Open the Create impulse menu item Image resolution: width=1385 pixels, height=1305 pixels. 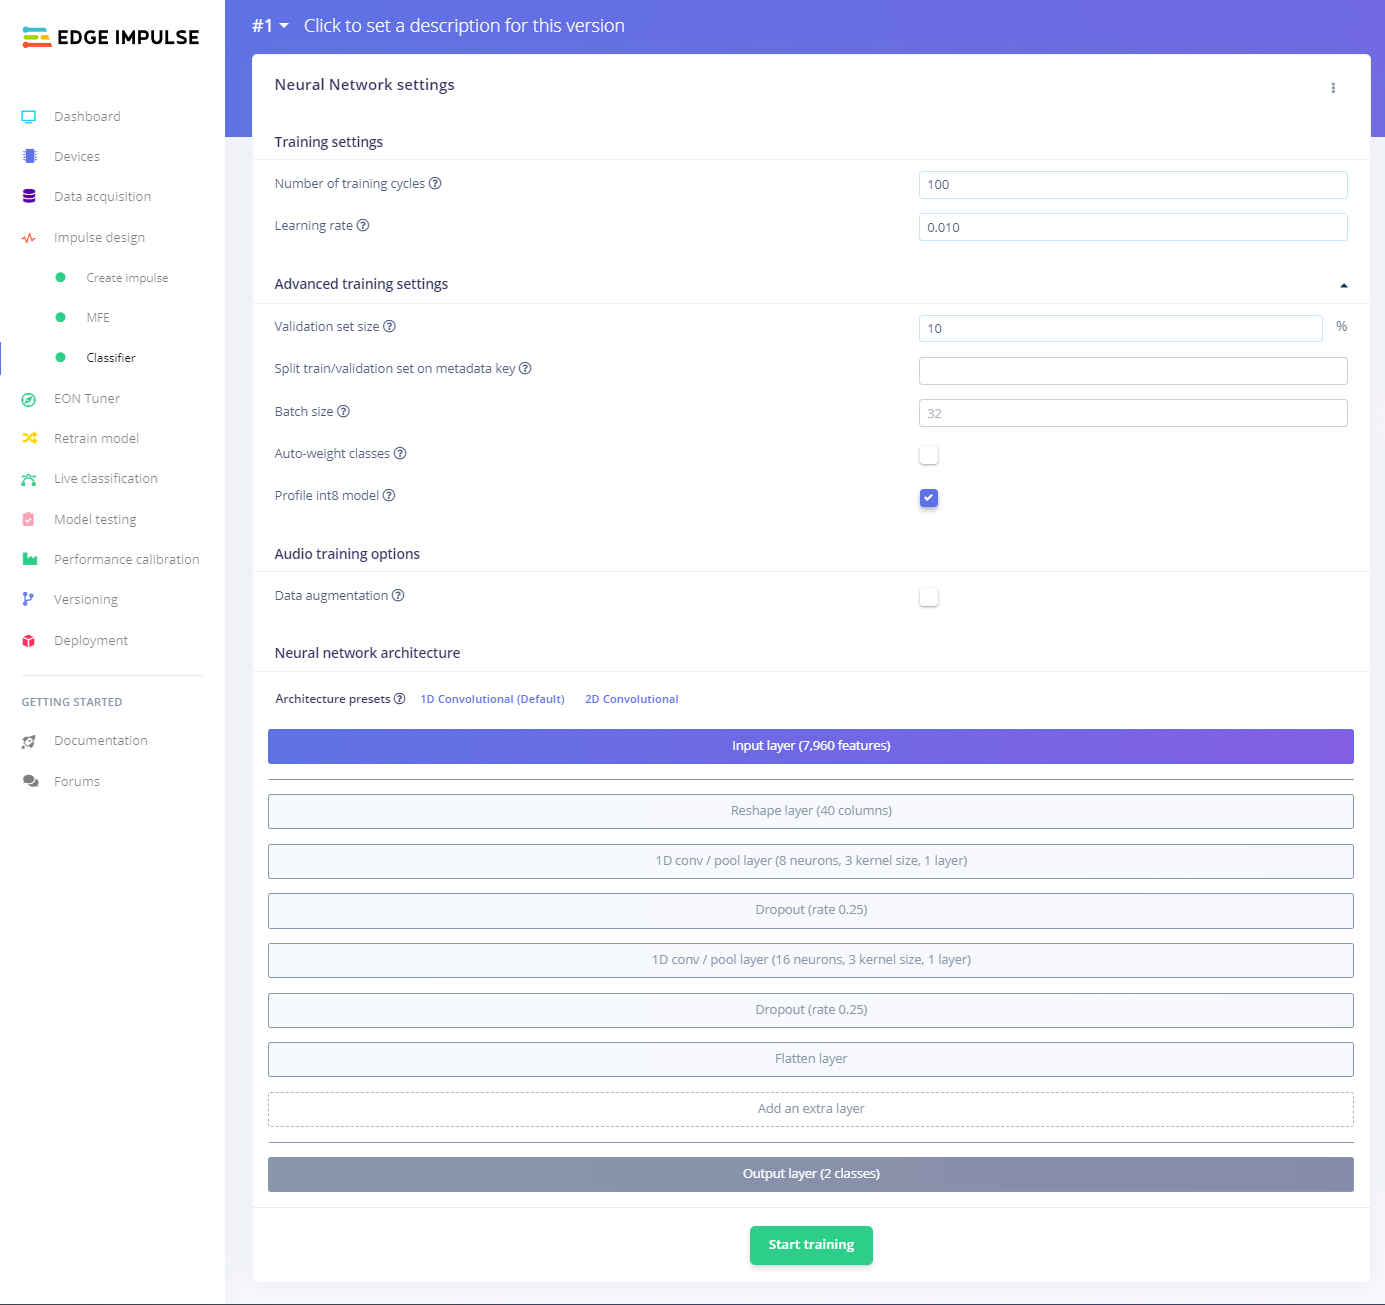coord(127,278)
